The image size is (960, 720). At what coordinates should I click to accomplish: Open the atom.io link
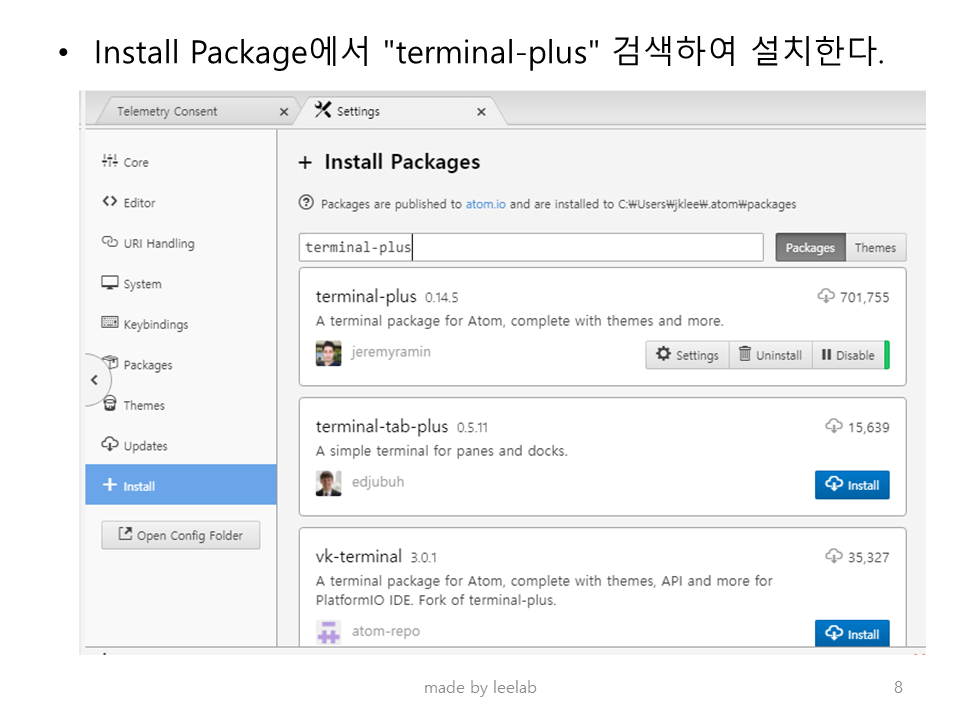[486, 204]
